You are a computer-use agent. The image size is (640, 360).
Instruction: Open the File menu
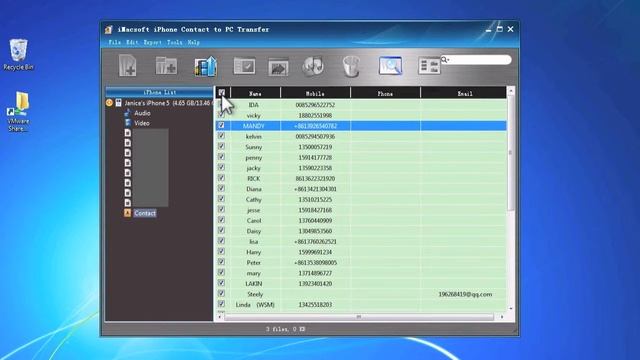click(x=115, y=42)
